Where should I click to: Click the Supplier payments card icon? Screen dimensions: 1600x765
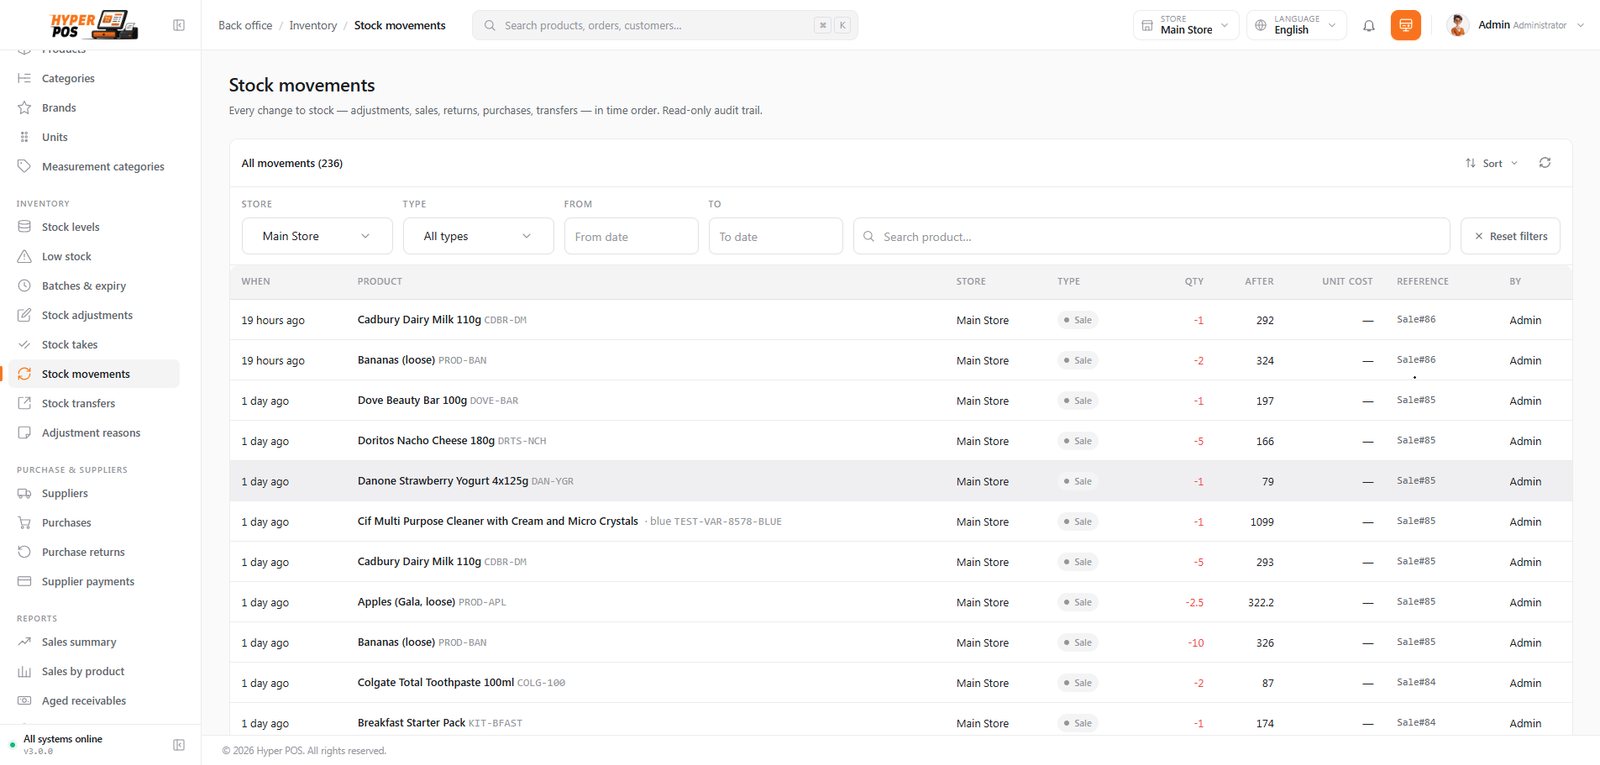(x=24, y=582)
